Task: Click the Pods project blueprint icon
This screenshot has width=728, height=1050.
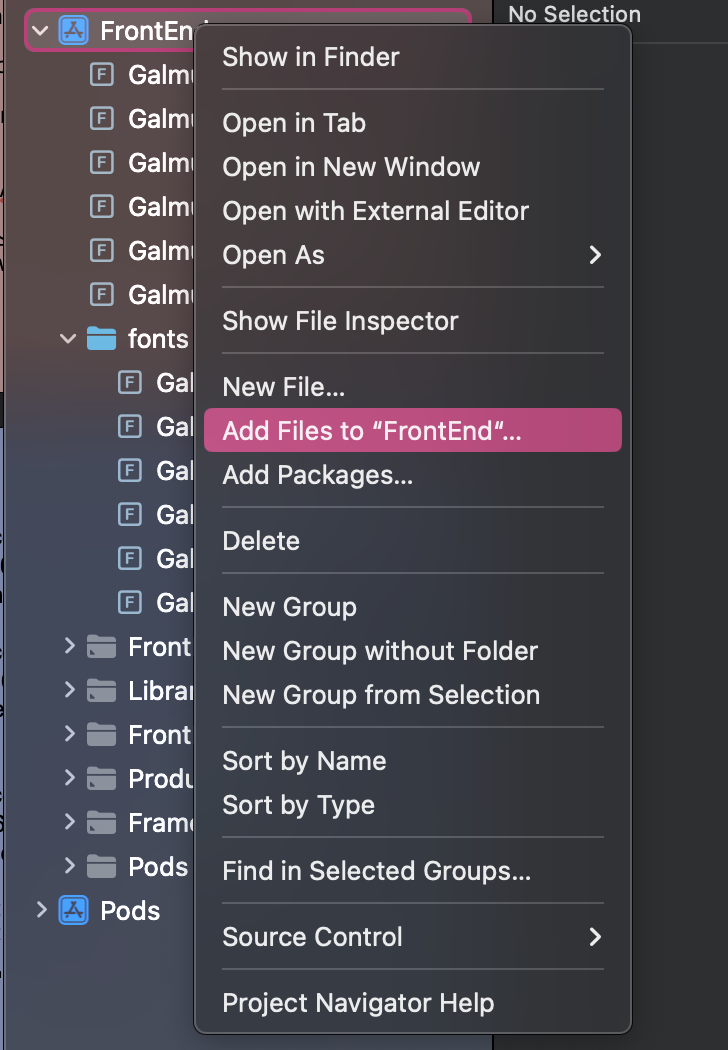Action: (73, 911)
